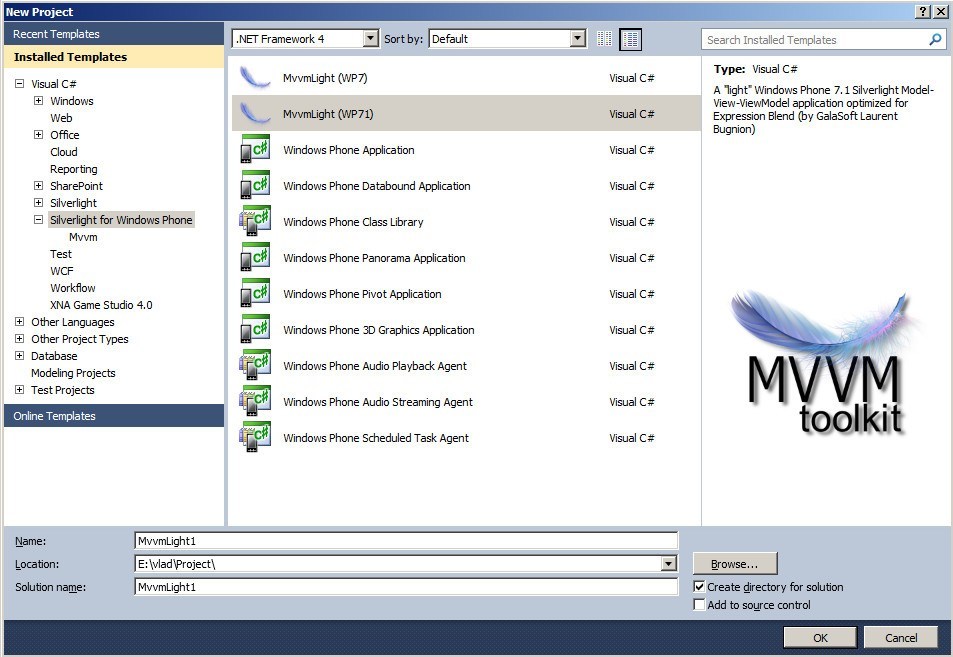Viewport: 953px width, 657px height.
Task: Click the Windows Phone Scheduled Task Agent icon
Action: point(255,438)
